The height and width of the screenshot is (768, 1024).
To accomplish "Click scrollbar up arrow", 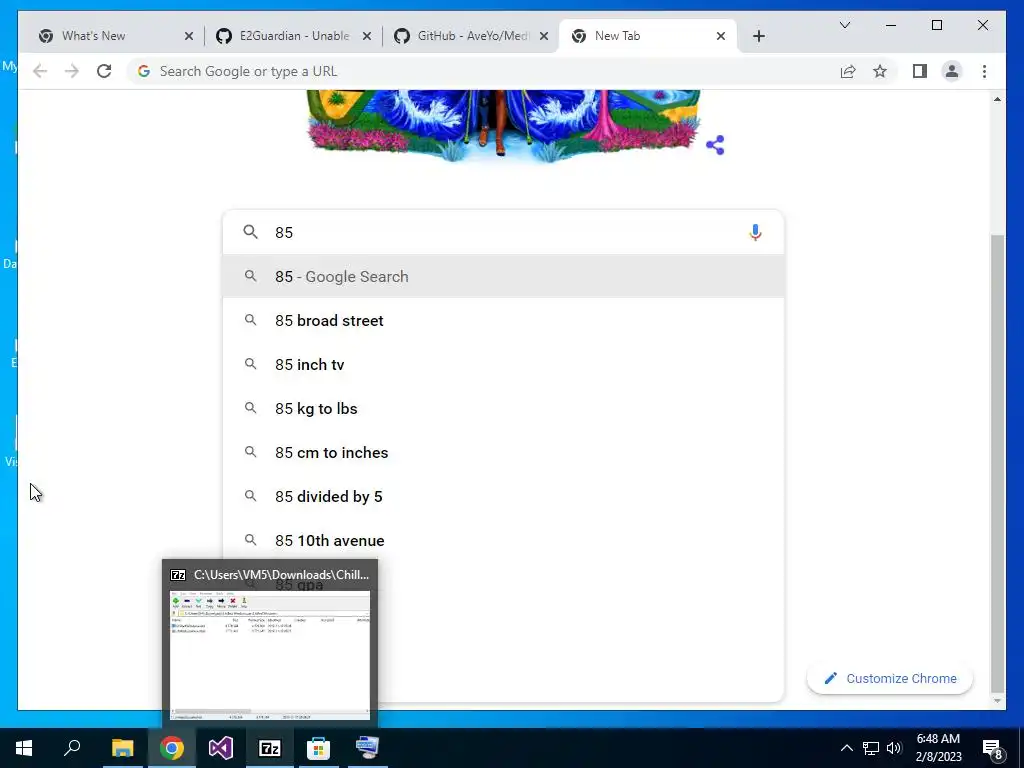I will 997,99.
